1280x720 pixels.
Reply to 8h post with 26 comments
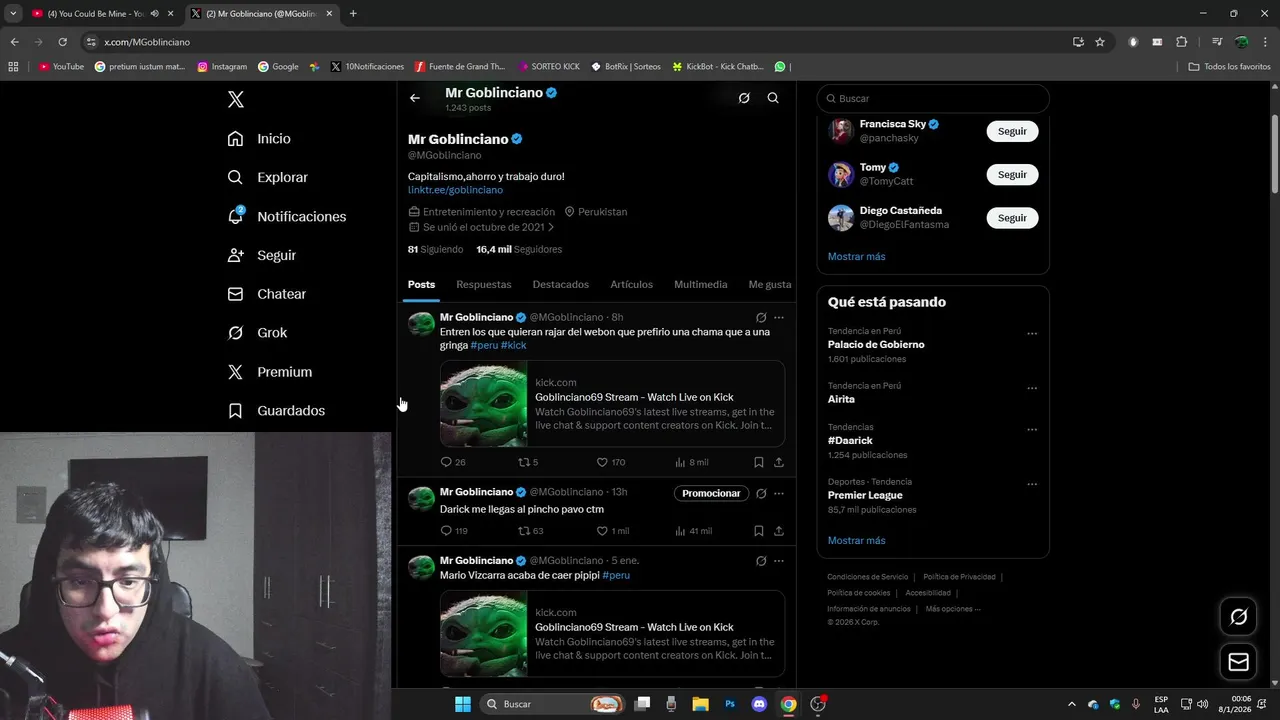click(x=453, y=462)
